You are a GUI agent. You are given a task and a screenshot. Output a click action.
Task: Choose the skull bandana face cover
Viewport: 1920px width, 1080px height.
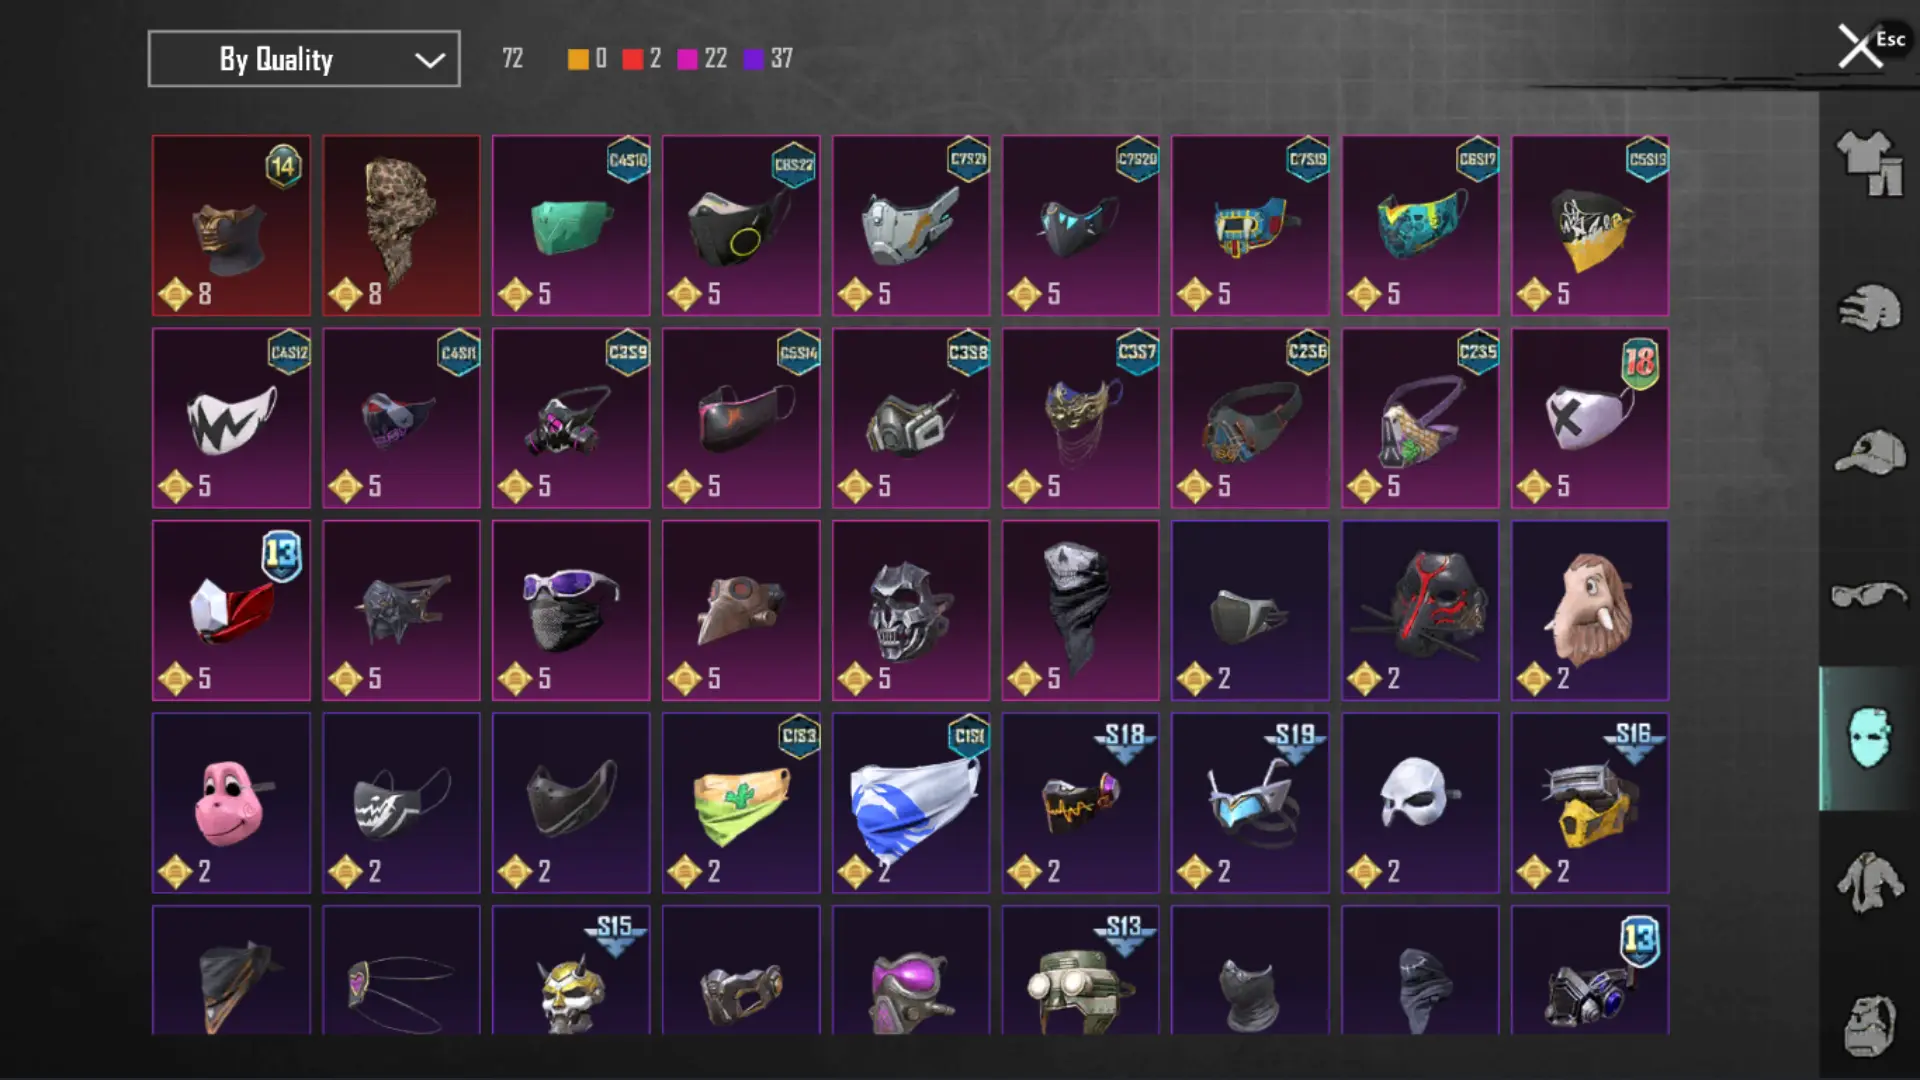1081,610
